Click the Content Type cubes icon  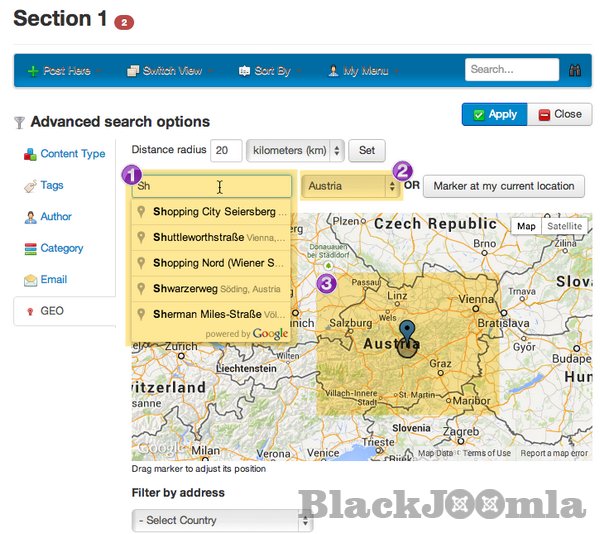click(x=31, y=154)
